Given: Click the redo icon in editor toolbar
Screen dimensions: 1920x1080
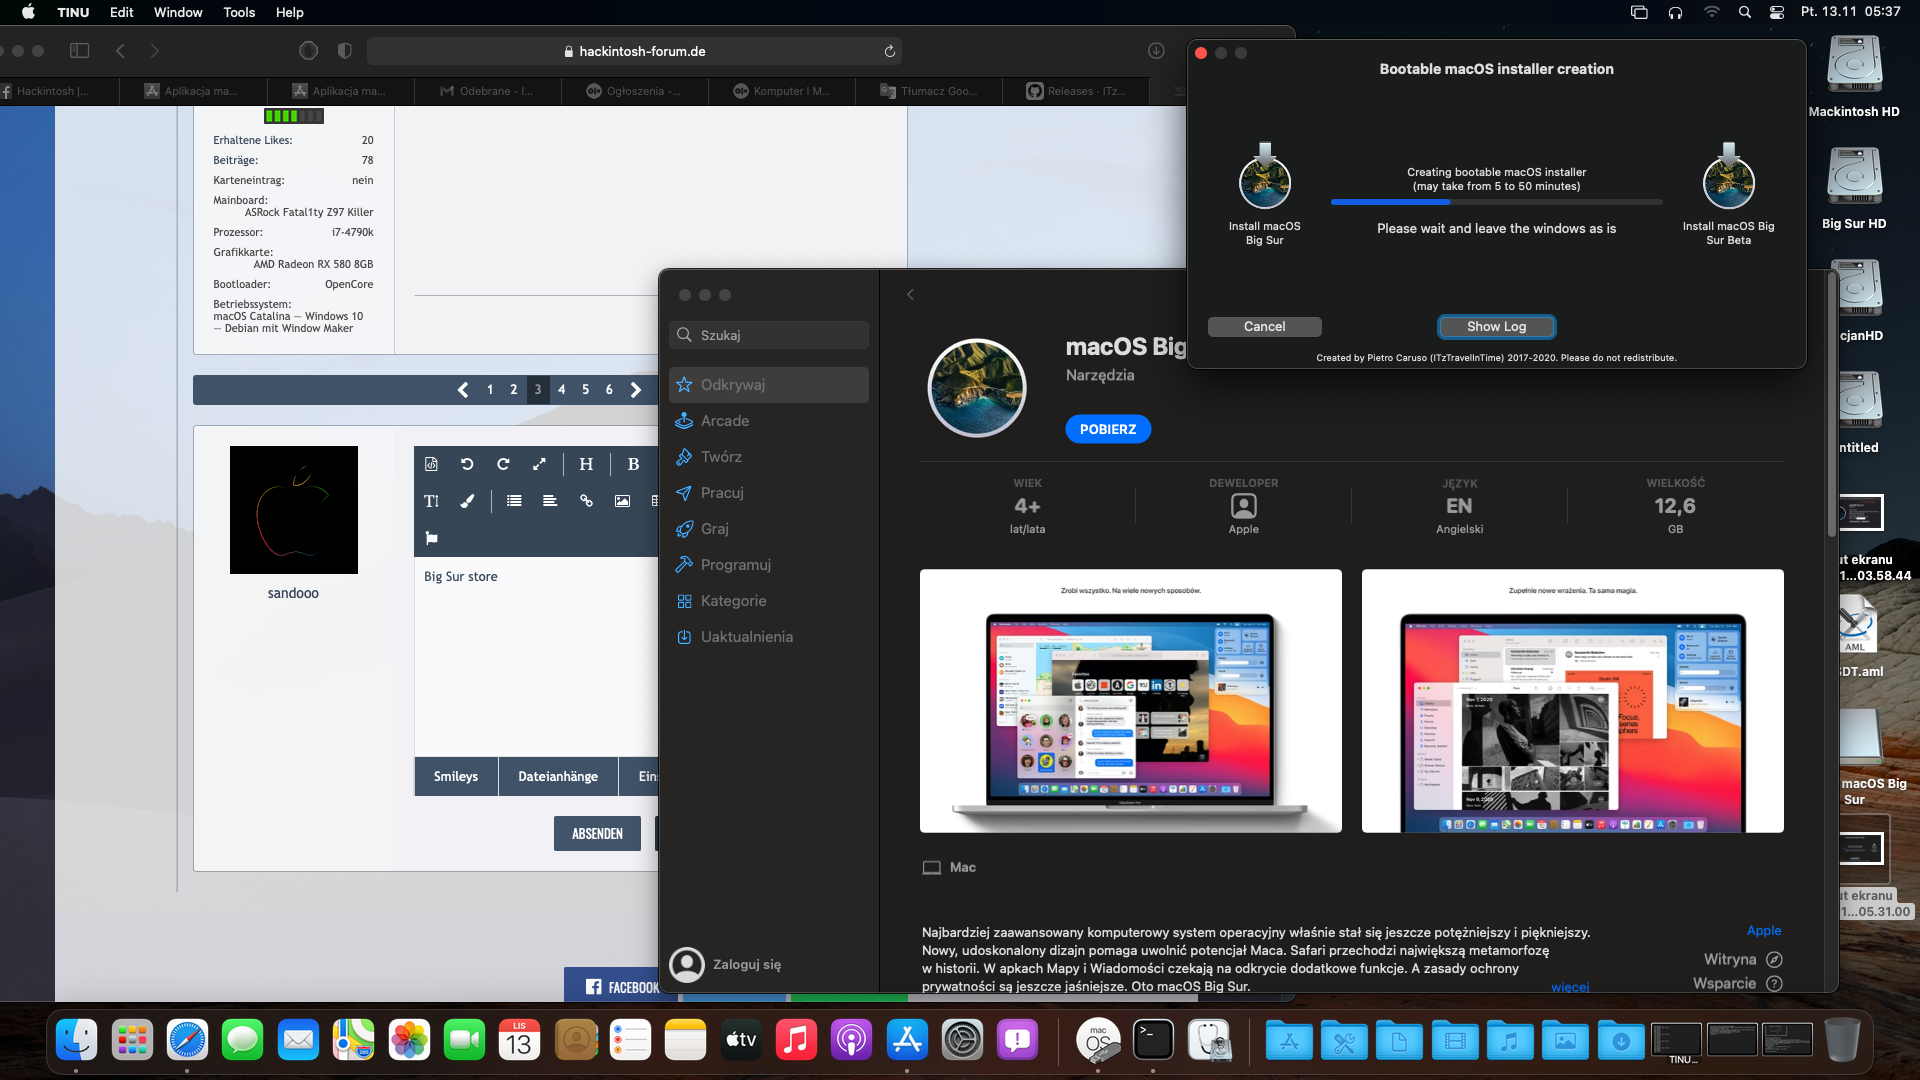Looking at the screenshot, I should pos(503,464).
